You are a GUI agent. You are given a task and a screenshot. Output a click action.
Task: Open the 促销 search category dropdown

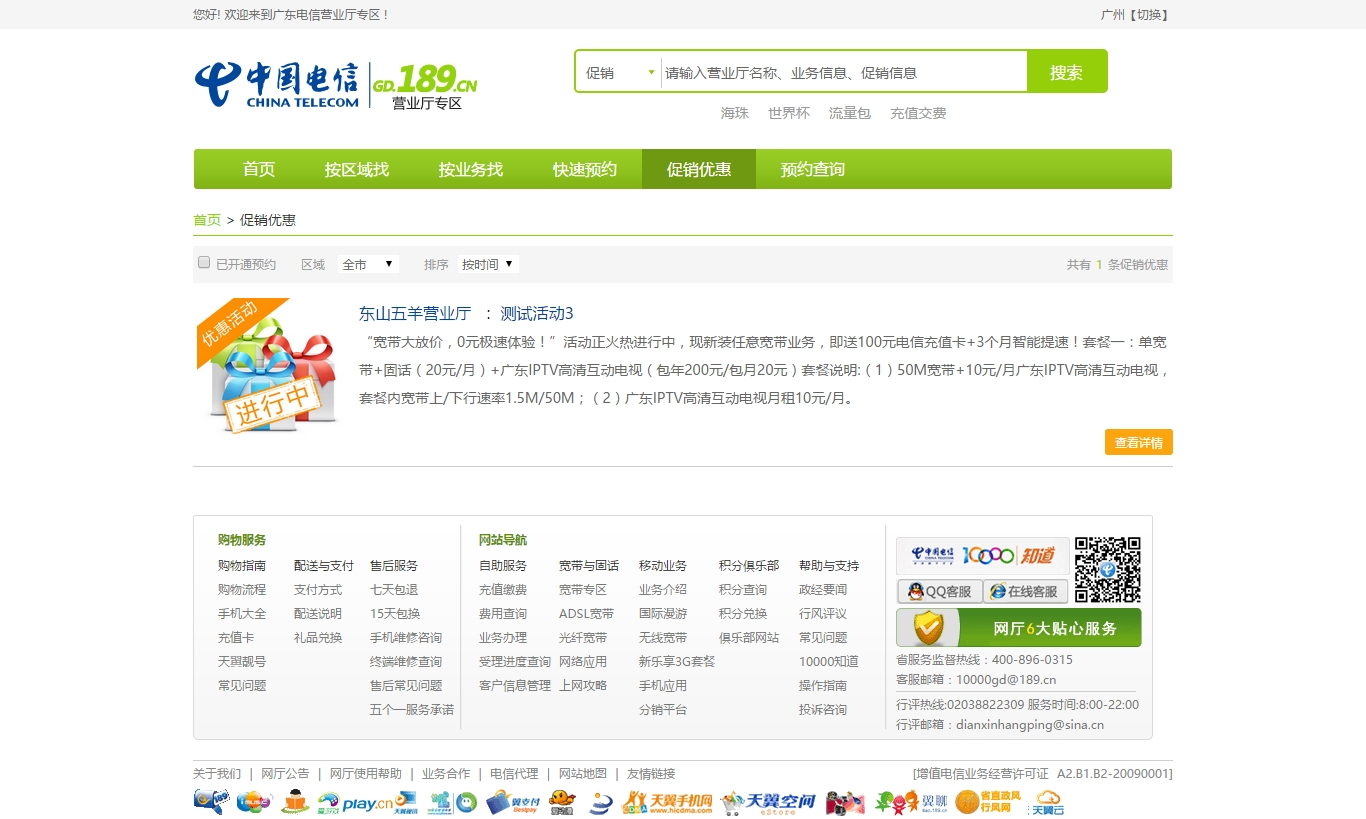[619, 72]
